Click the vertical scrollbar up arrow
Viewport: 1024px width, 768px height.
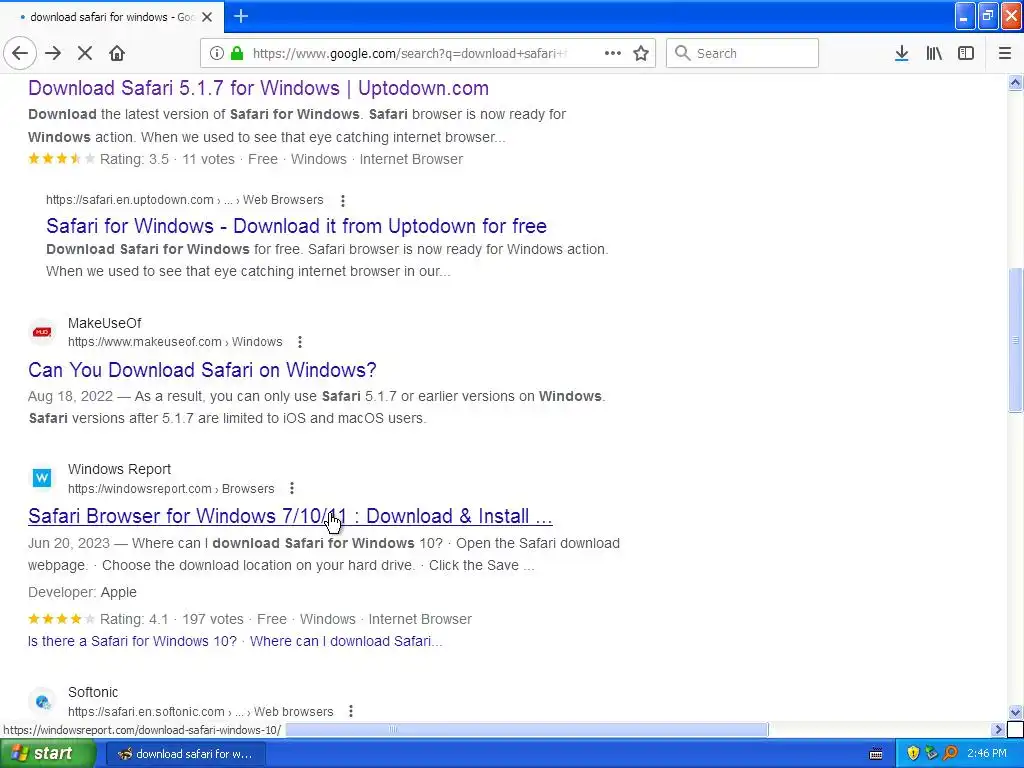1016,82
